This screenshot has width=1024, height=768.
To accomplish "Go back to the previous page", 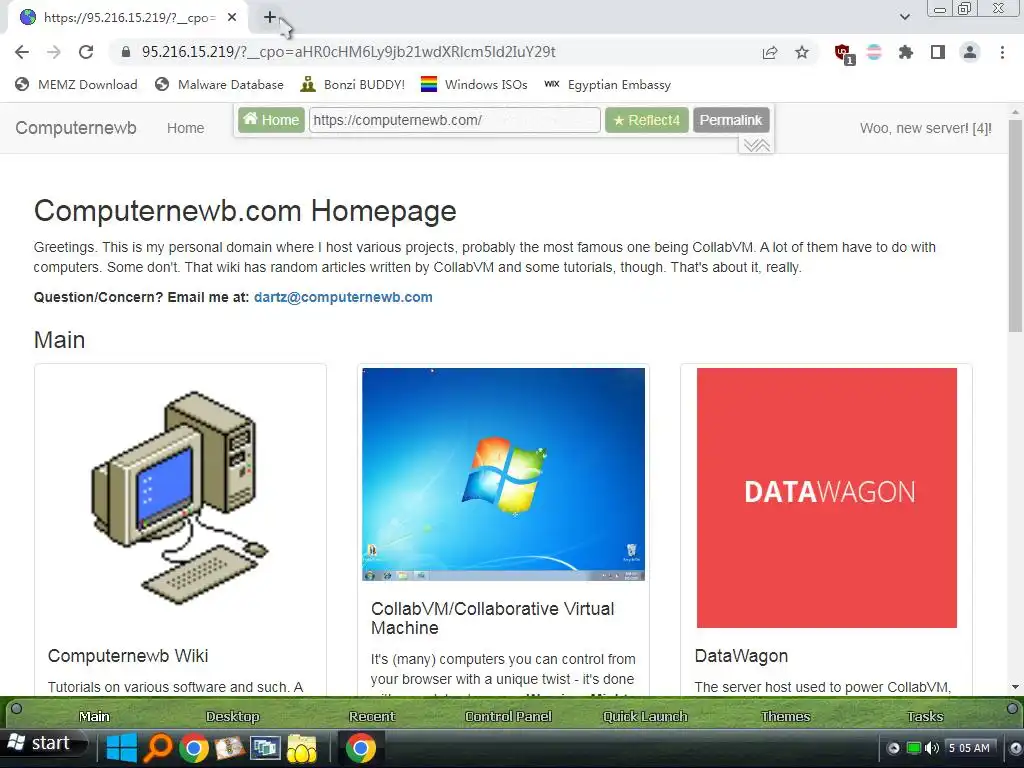I will pos(22,52).
